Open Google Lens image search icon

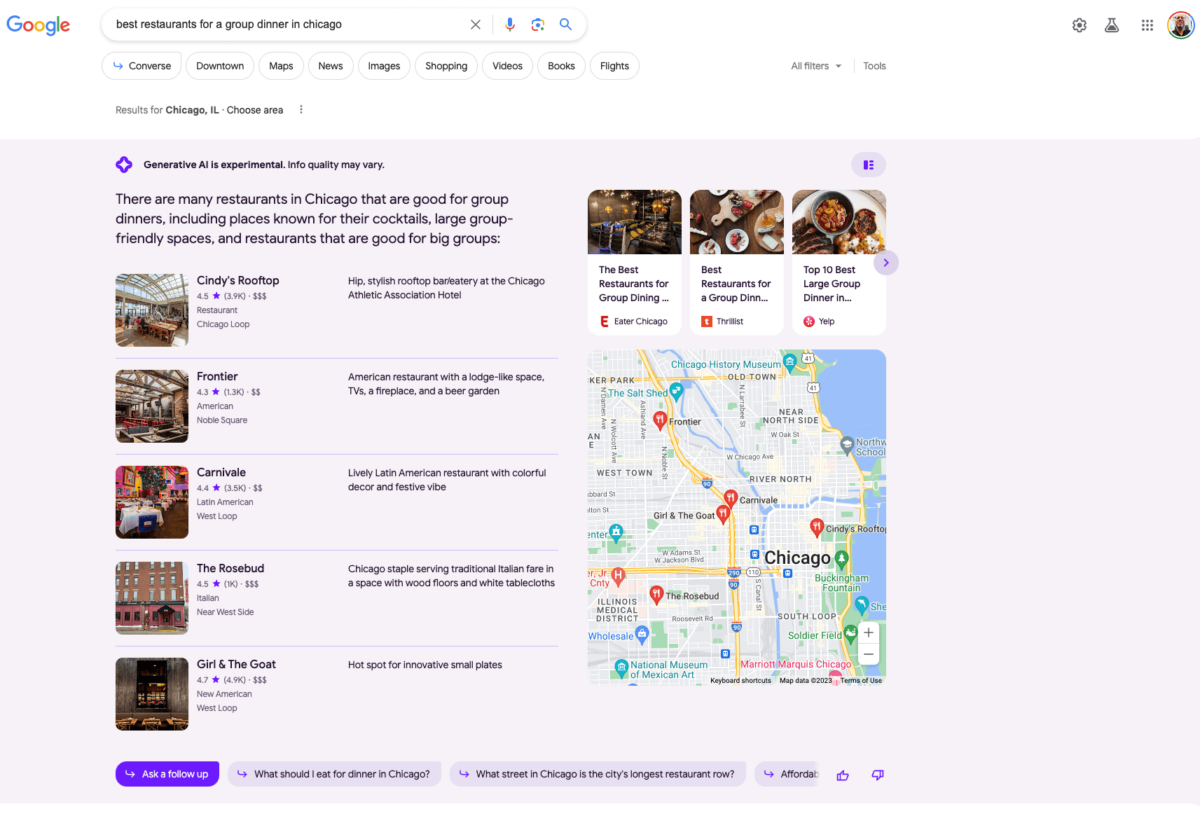[538, 25]
